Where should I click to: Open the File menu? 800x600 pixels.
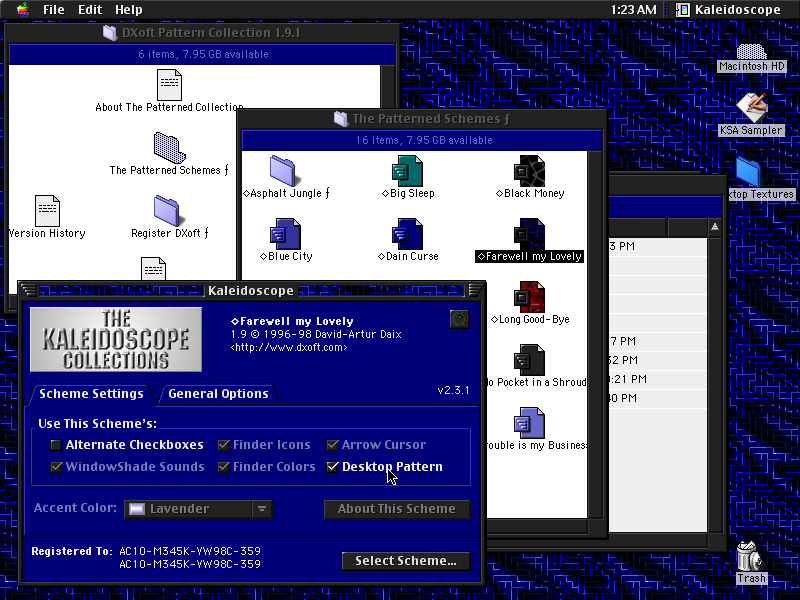(x=54, y=10)
